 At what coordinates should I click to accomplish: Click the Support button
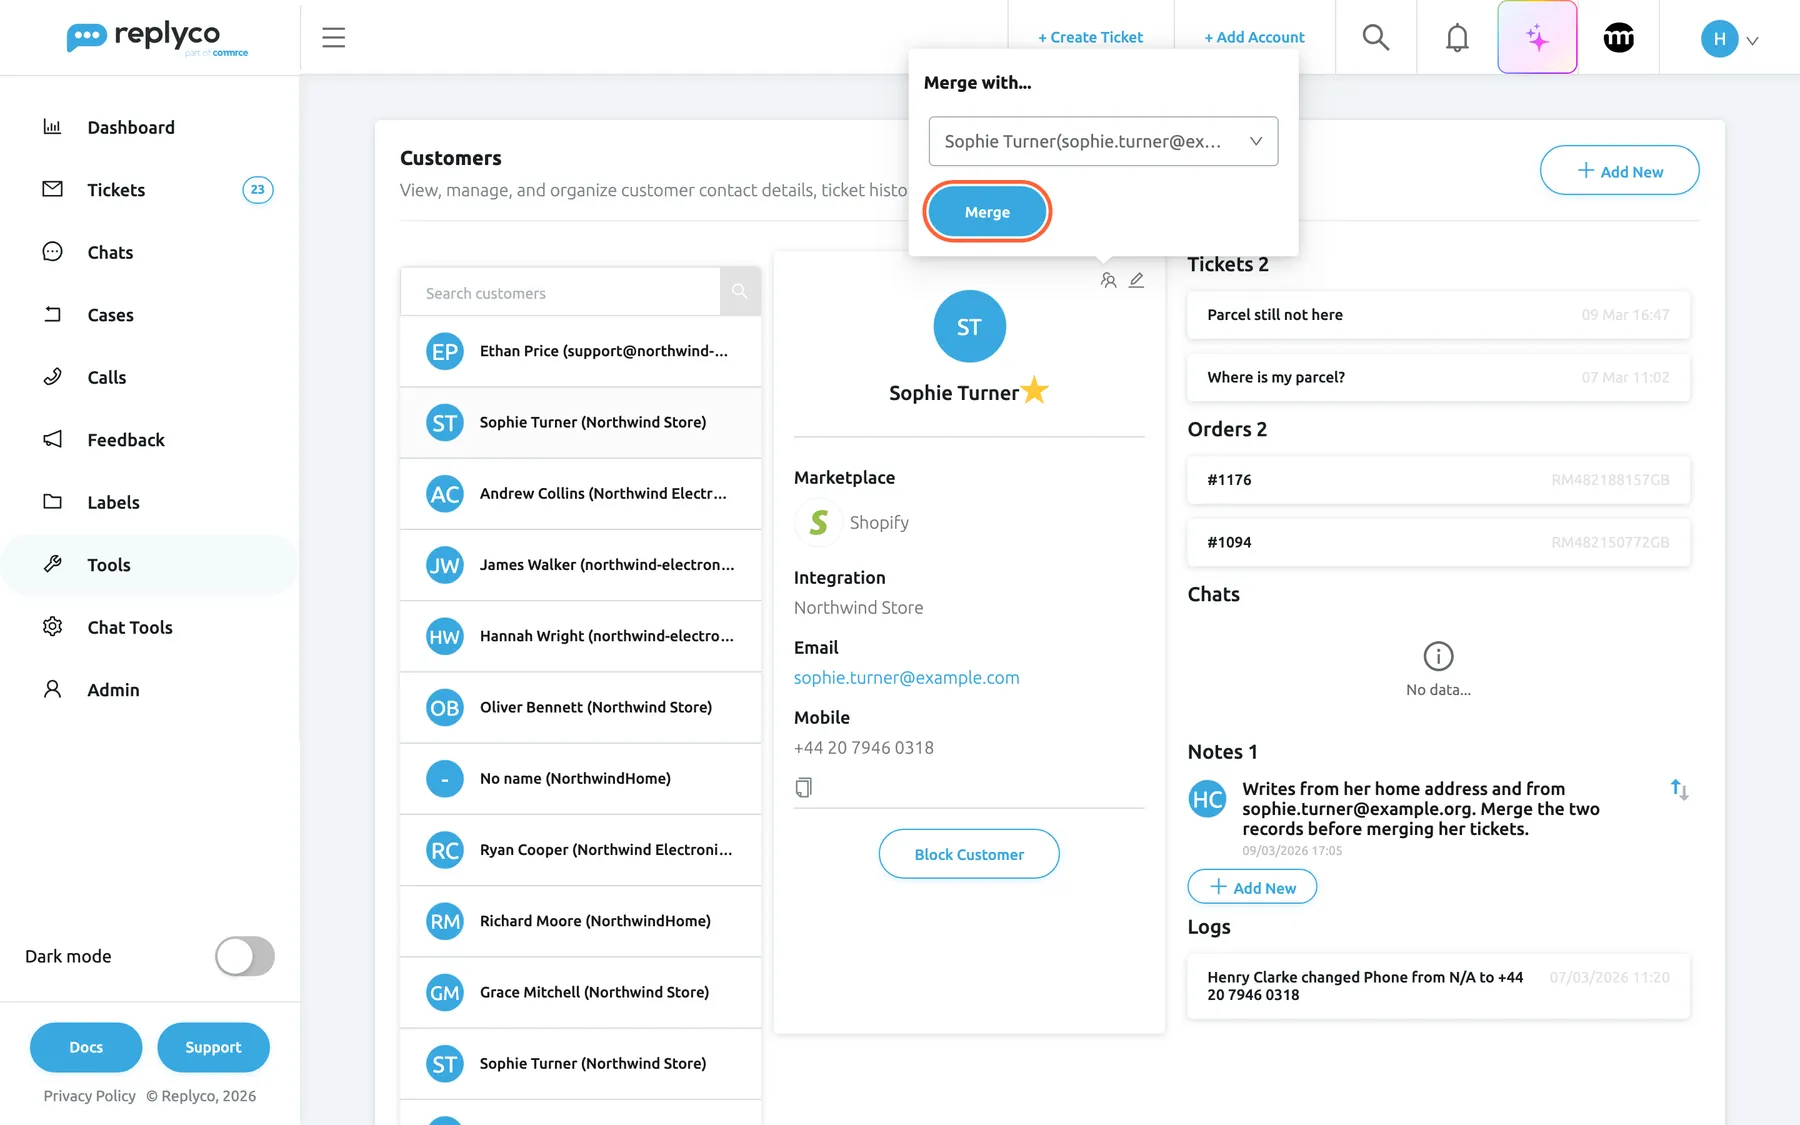coord(213,1047)
